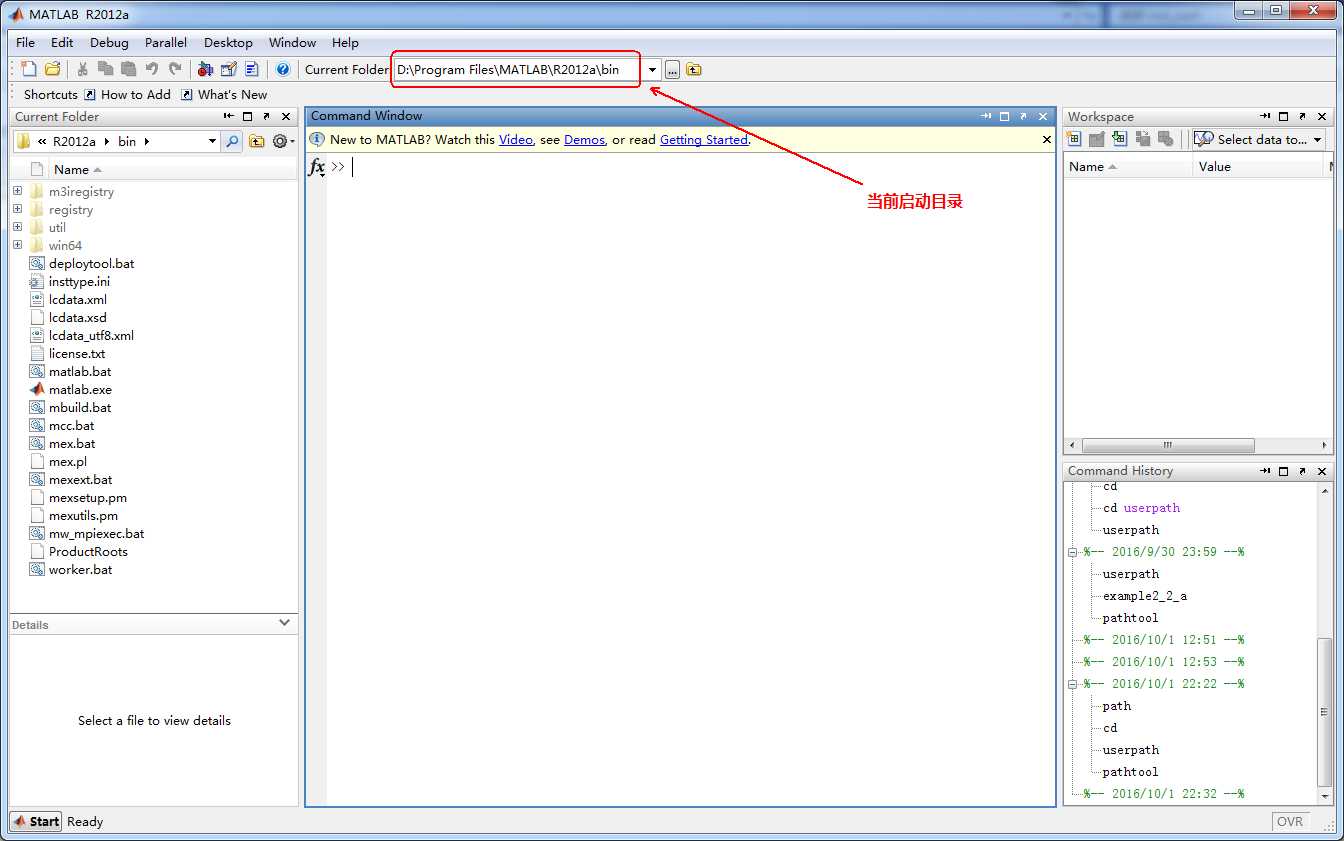Create a new script with toolbar icon

pos(29,69)
